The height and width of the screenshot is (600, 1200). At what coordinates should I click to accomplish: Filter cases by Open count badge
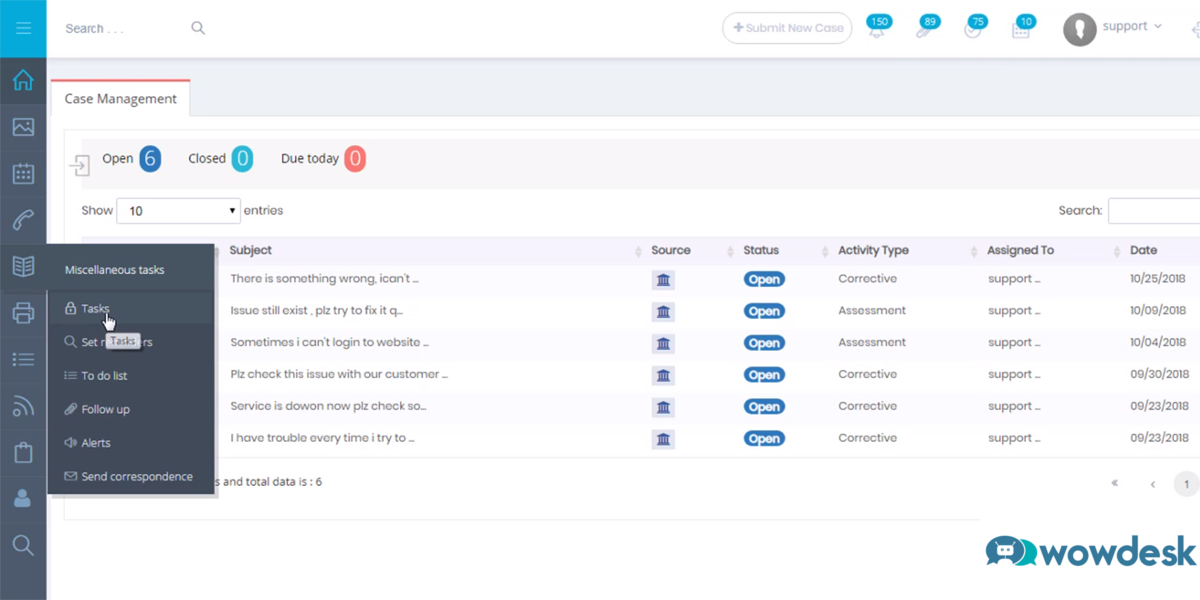(150, 159)
